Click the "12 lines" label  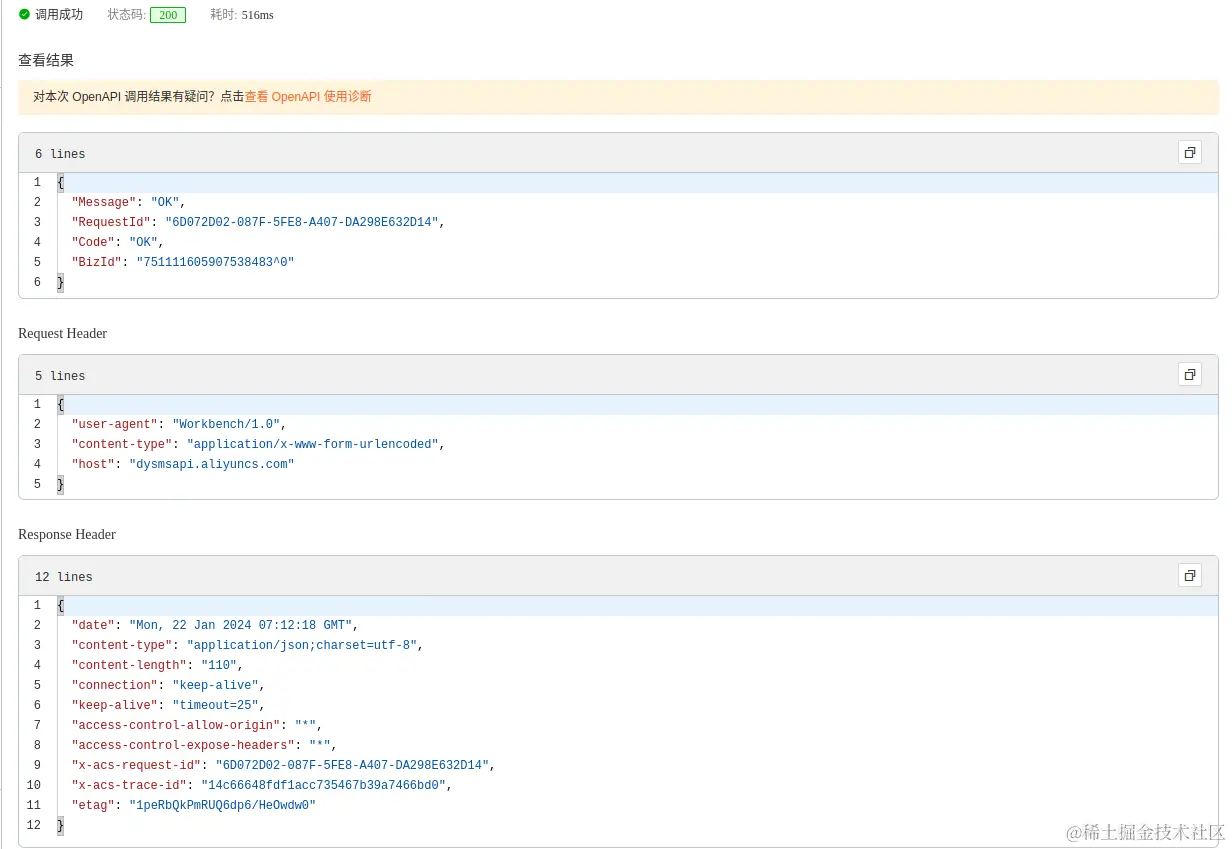(64, 577)
